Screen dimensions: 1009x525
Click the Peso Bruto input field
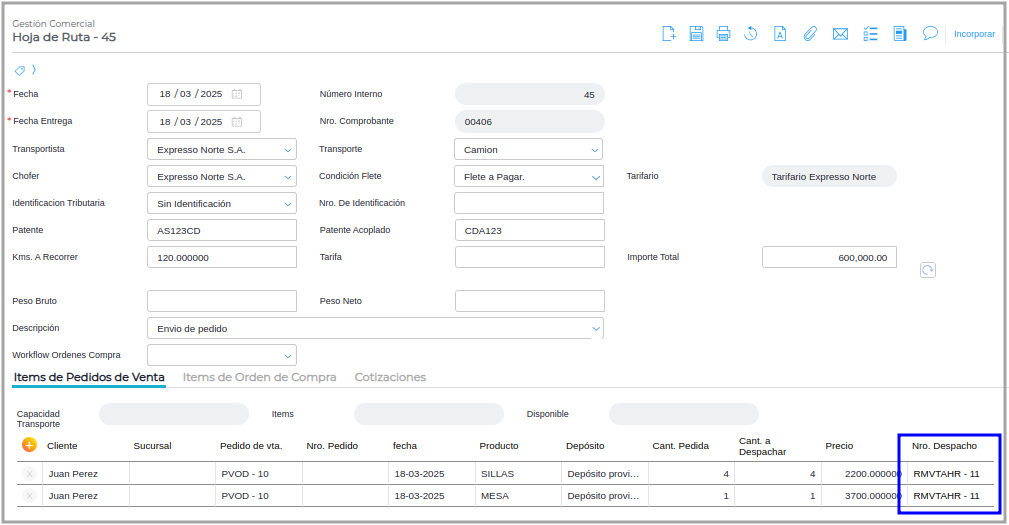(221, 301)
